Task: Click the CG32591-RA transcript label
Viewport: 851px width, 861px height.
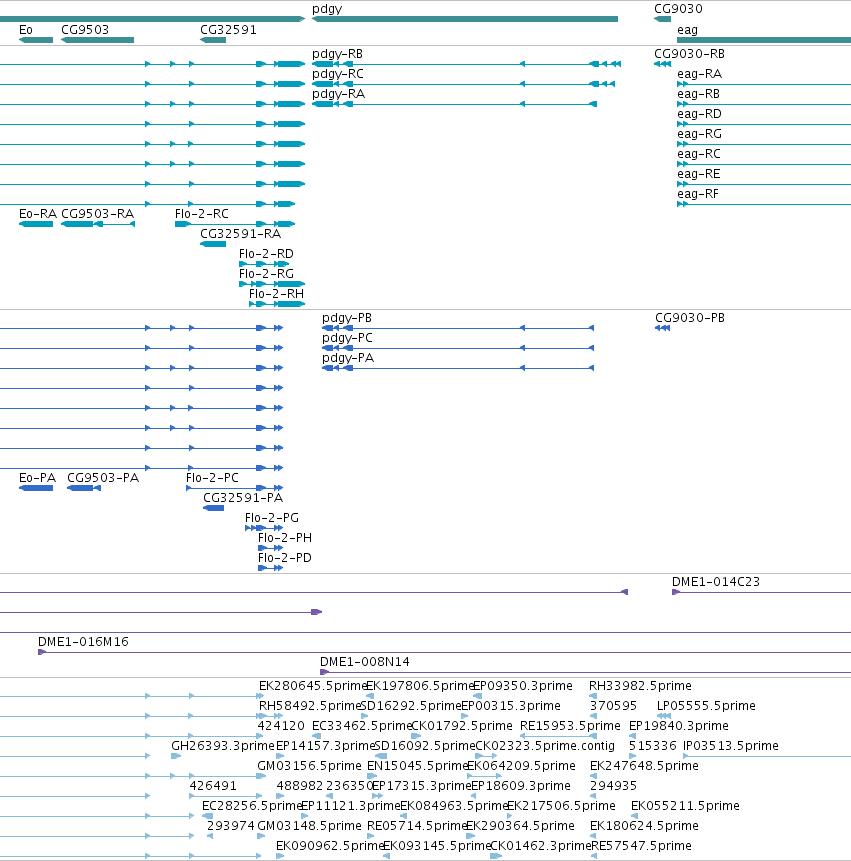Action: coord(240,234)
